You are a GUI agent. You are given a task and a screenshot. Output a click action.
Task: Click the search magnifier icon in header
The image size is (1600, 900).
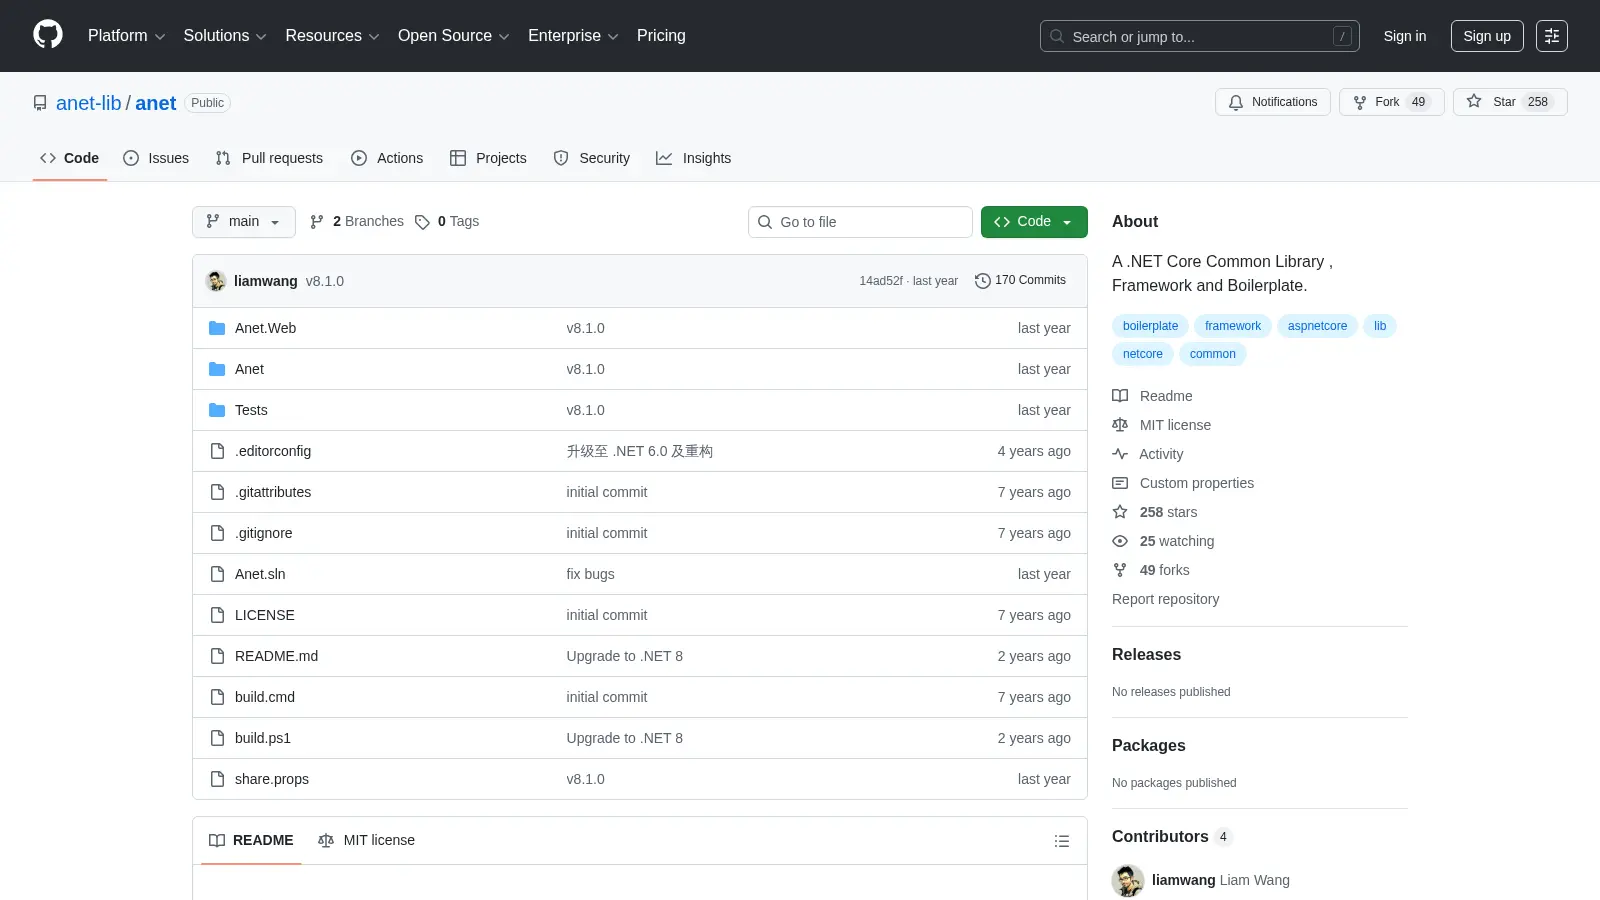click(1057, 36)
